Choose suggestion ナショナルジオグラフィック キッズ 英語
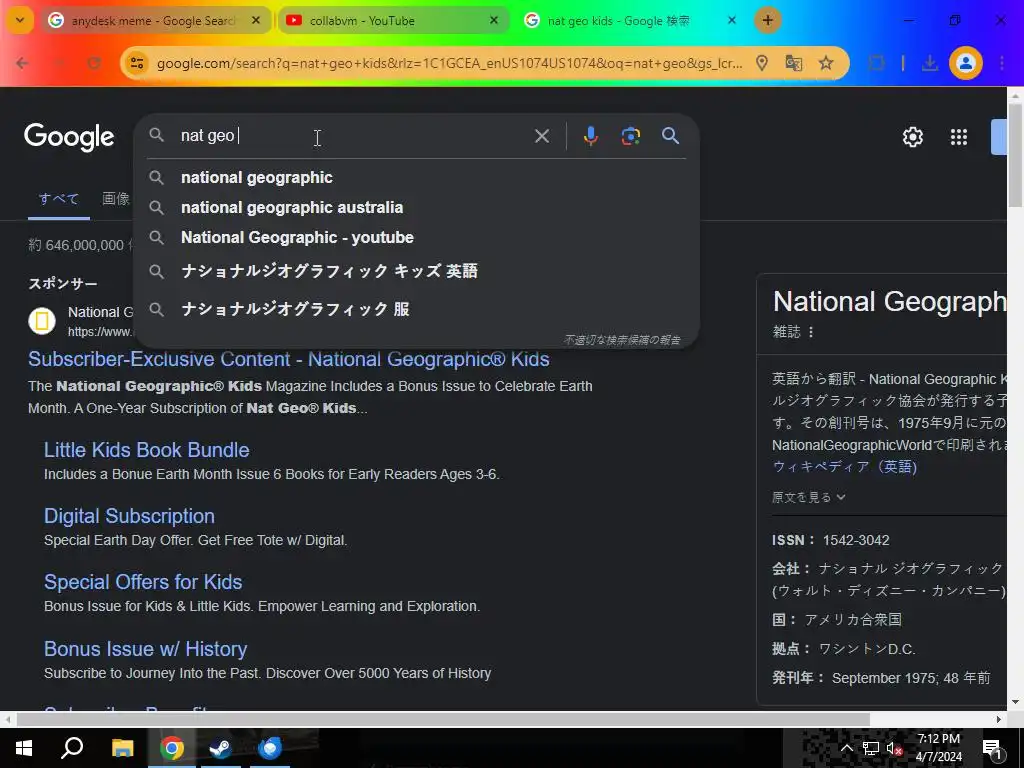Viewport: 1024px width, 768px height. (x=416, y=271)
